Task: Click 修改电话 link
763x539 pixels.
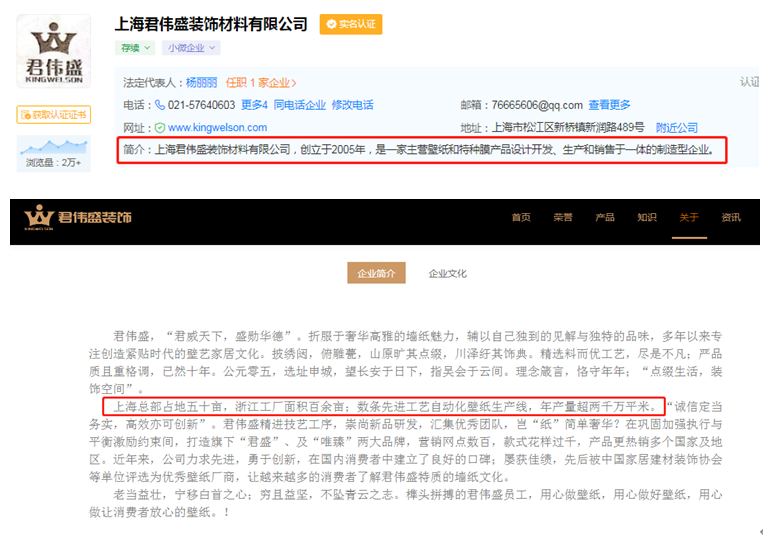Action: 353,105
